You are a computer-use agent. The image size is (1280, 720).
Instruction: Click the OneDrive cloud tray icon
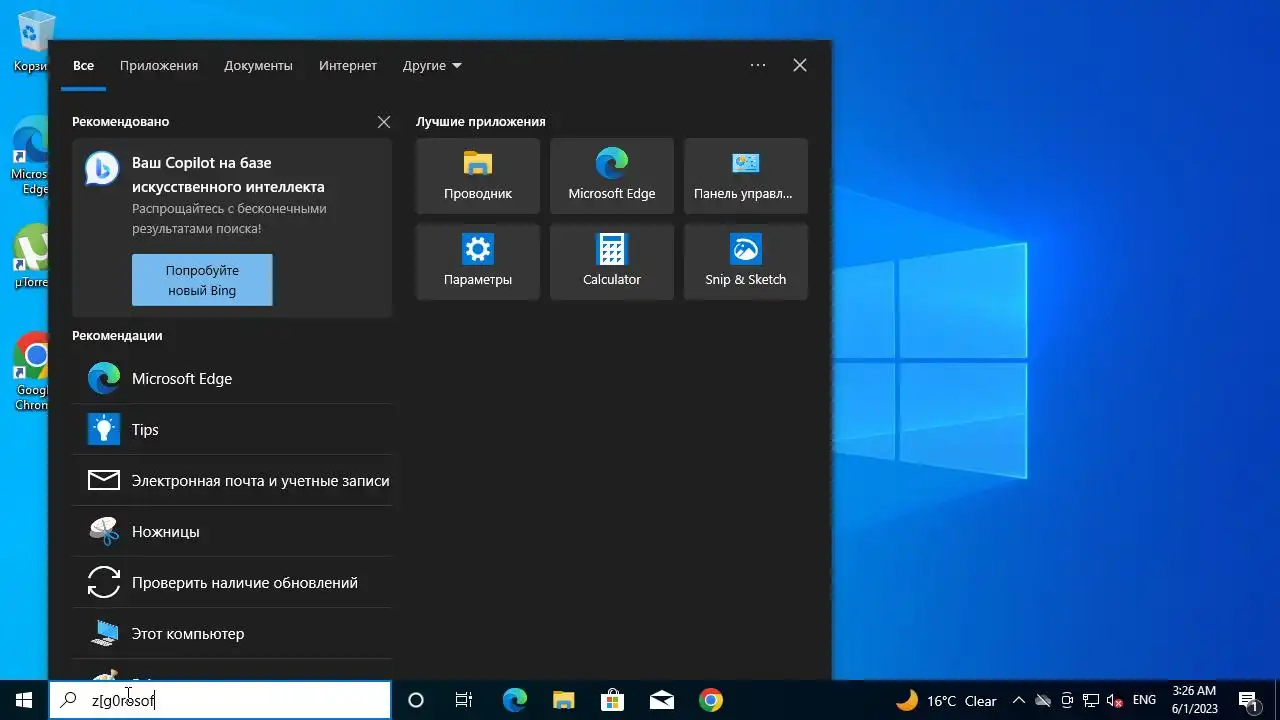click(1043, 701)
